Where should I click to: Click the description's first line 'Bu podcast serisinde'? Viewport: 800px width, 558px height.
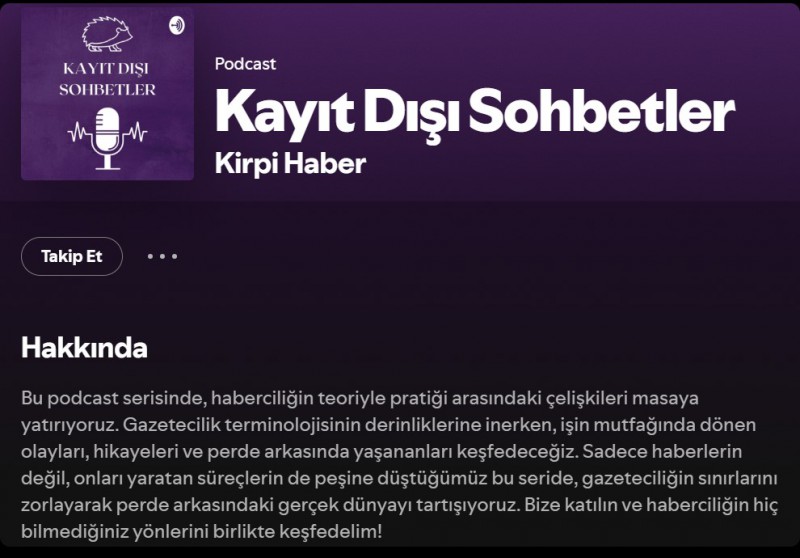[114, 398]
